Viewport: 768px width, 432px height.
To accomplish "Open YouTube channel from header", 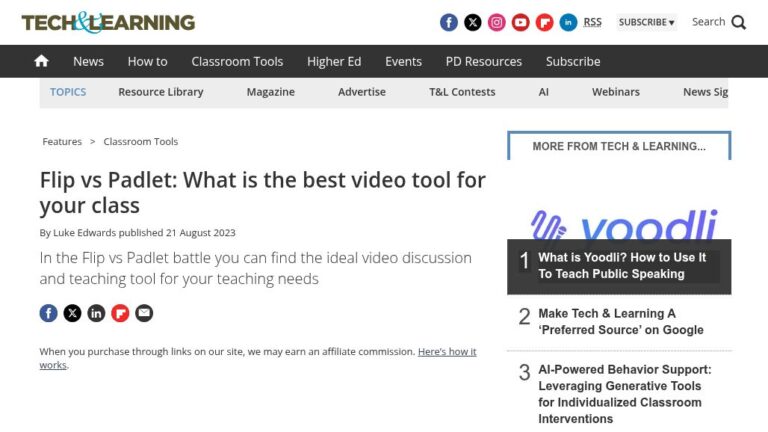I will click(521, 22).
